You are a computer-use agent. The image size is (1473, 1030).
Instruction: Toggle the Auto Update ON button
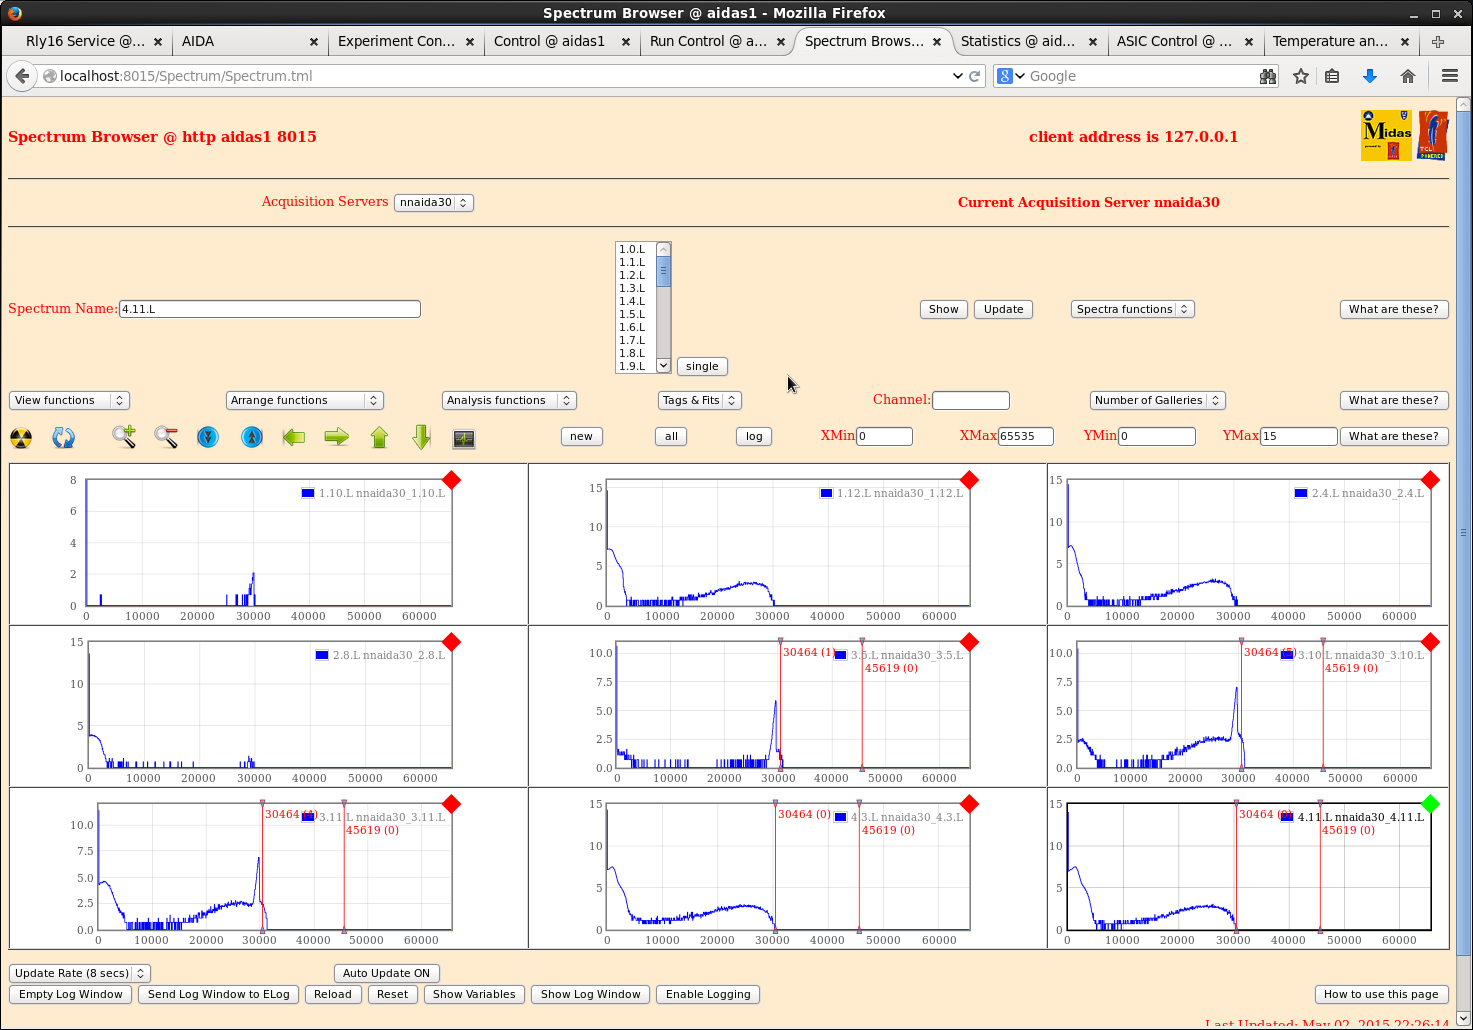pos(386,973)
